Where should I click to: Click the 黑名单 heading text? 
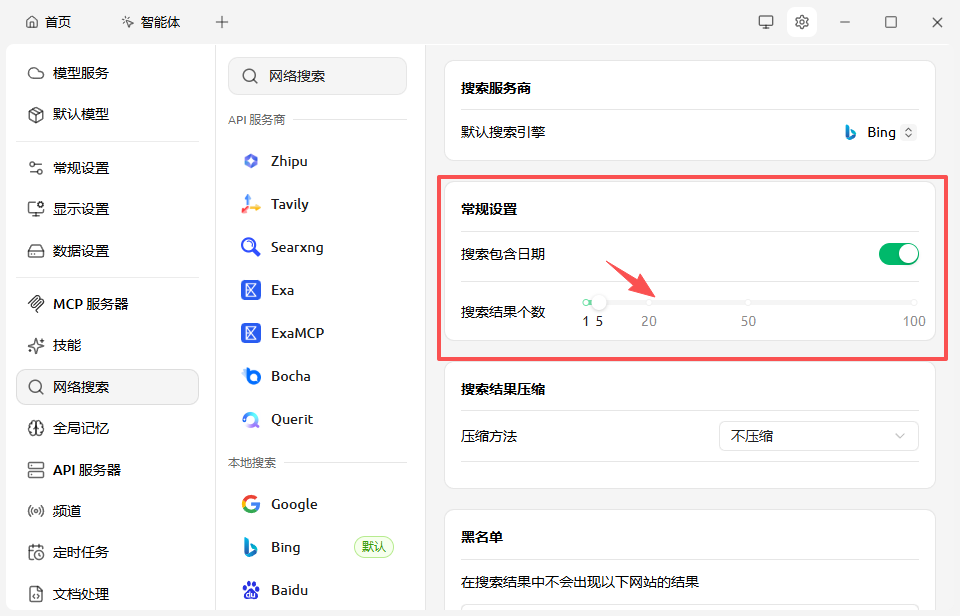481,537
